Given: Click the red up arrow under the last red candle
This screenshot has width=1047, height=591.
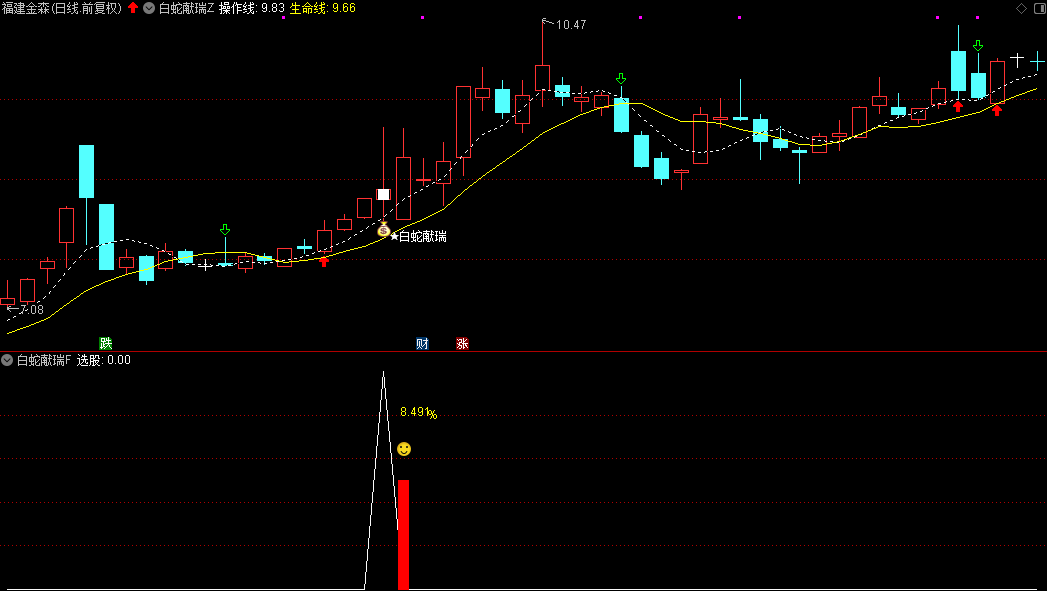Looking at the screenshot, I should point(997,110).
